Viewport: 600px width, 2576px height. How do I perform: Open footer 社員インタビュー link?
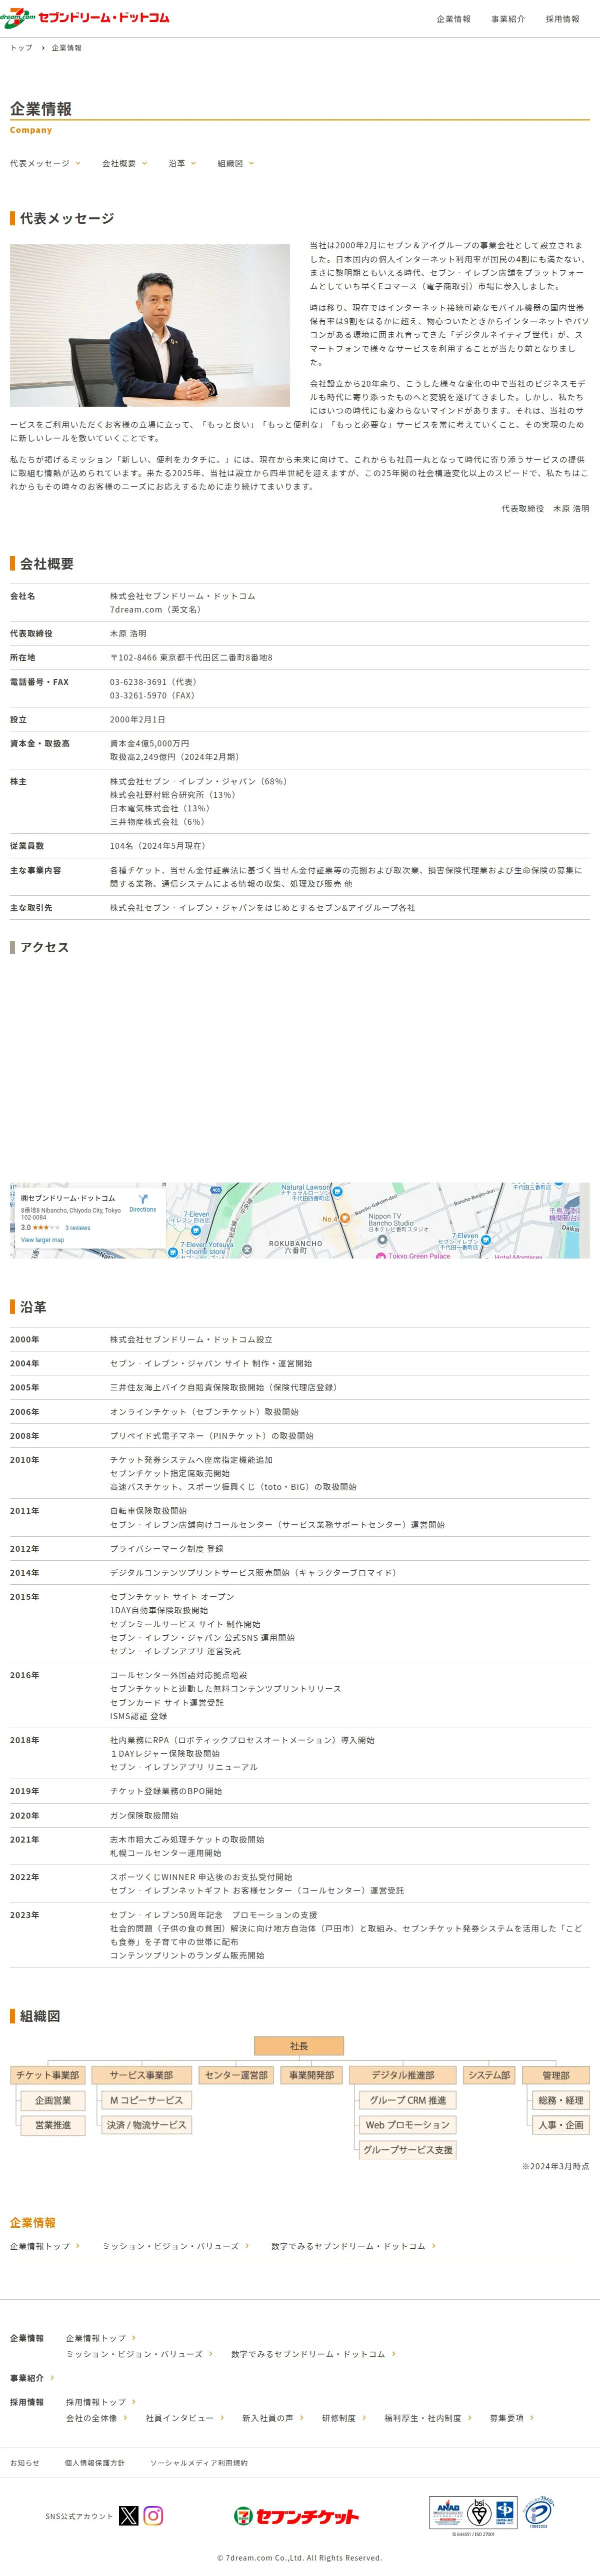click(184, 2418)
